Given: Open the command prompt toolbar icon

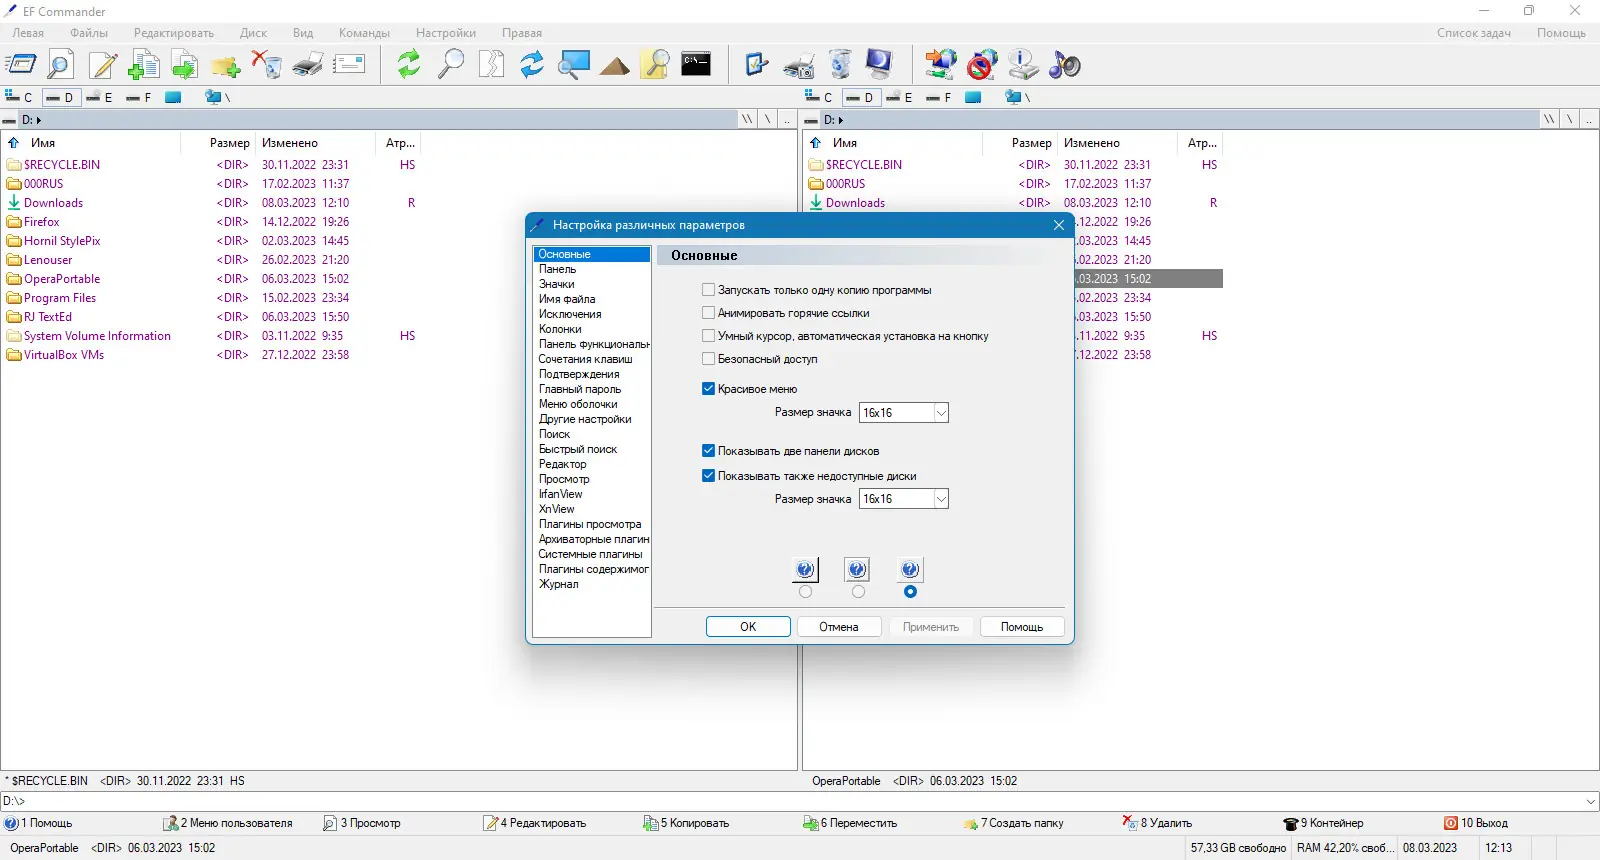Looking at the screenshot, I should [696, 65].
